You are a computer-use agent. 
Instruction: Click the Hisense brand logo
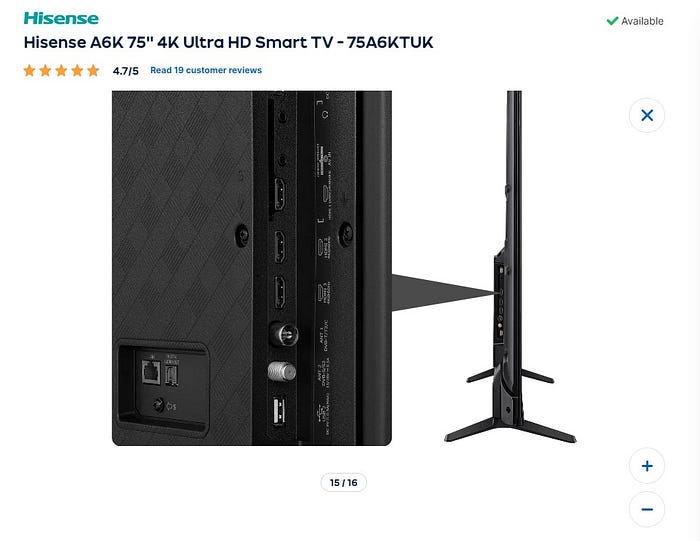61,18
